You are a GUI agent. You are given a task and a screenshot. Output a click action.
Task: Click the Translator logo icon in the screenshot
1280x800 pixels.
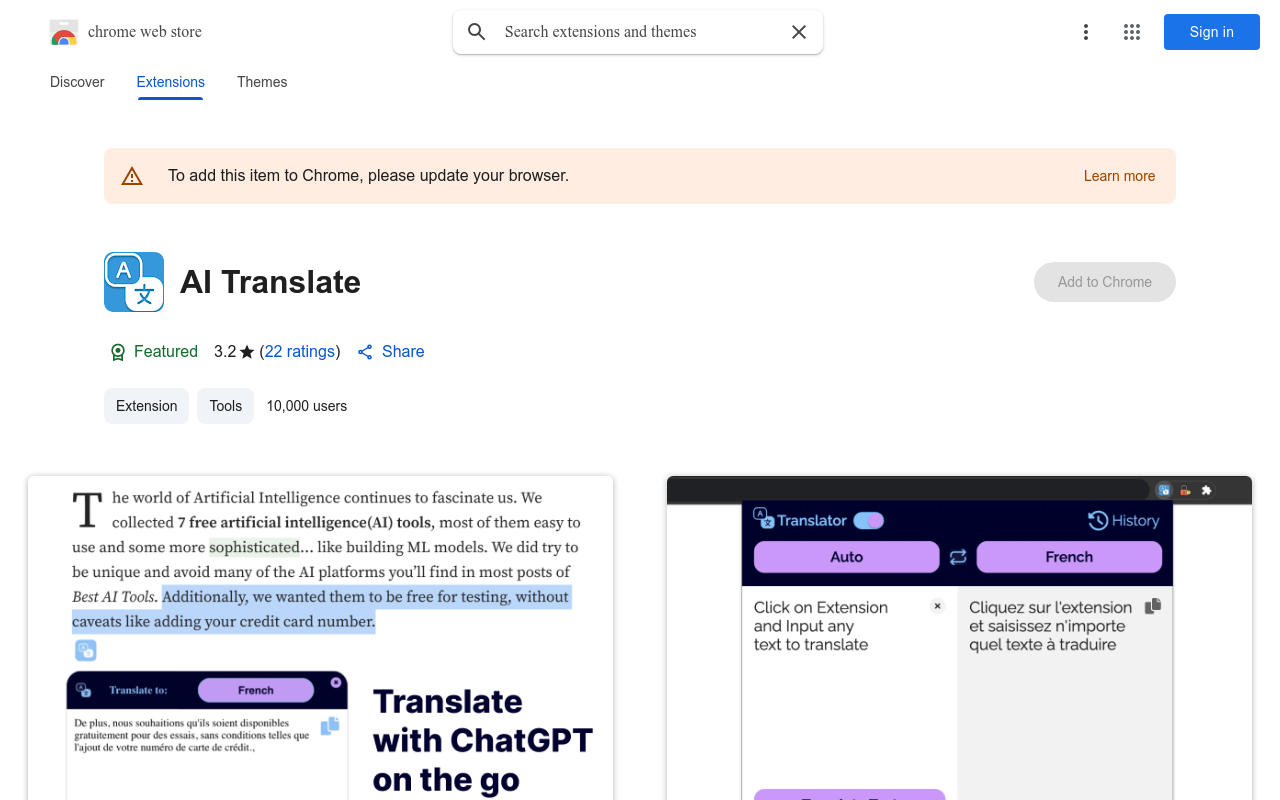pyautogui.click(x=764, y=518)
